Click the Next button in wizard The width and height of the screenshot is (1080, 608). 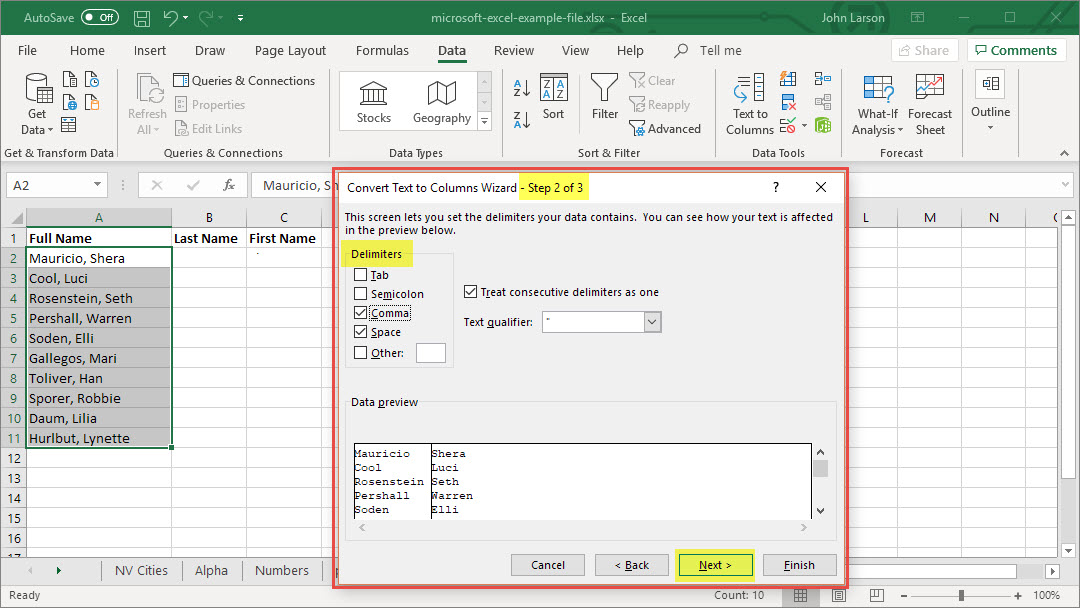pyautogui.click(x=714, y=565)
